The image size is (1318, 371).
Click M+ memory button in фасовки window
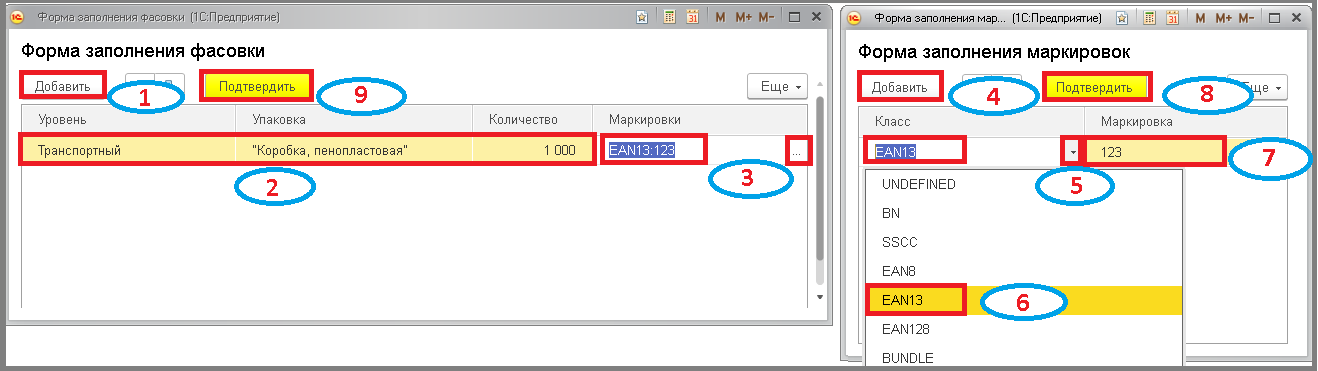pyautogui.click(x=743, y=18)
